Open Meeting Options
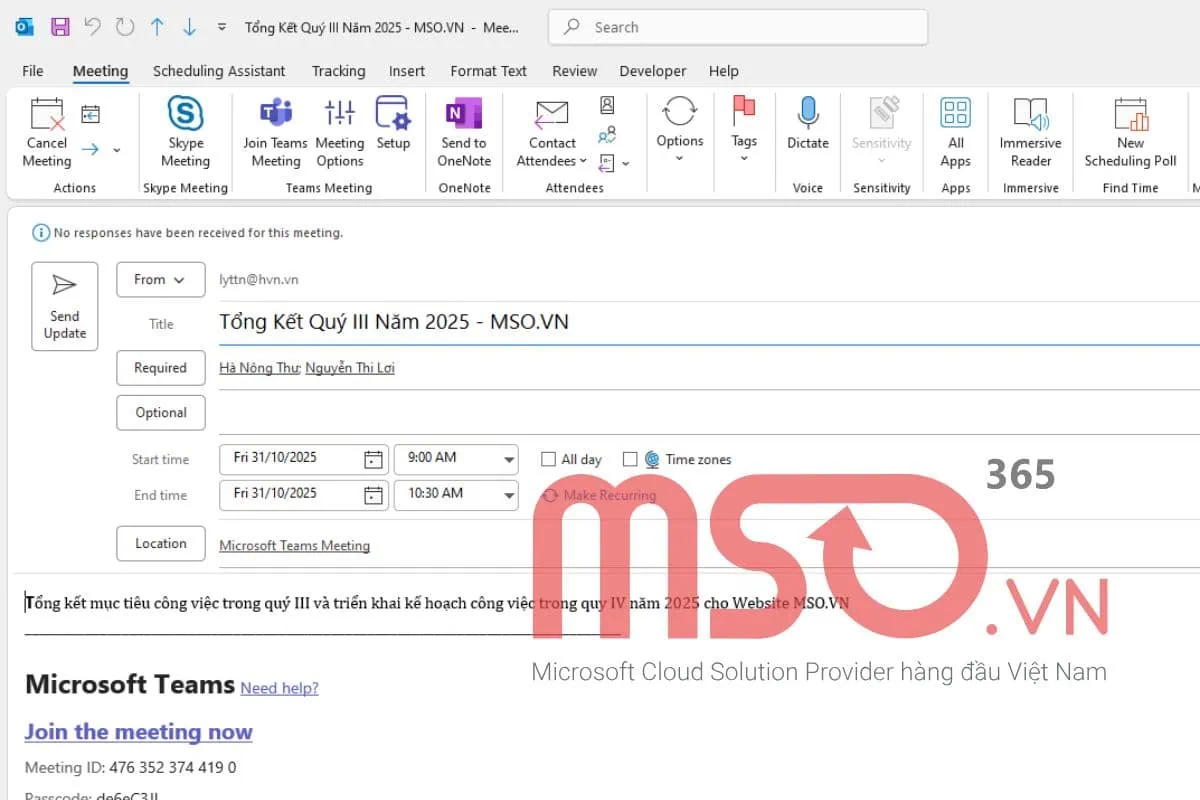 [339, 131]
